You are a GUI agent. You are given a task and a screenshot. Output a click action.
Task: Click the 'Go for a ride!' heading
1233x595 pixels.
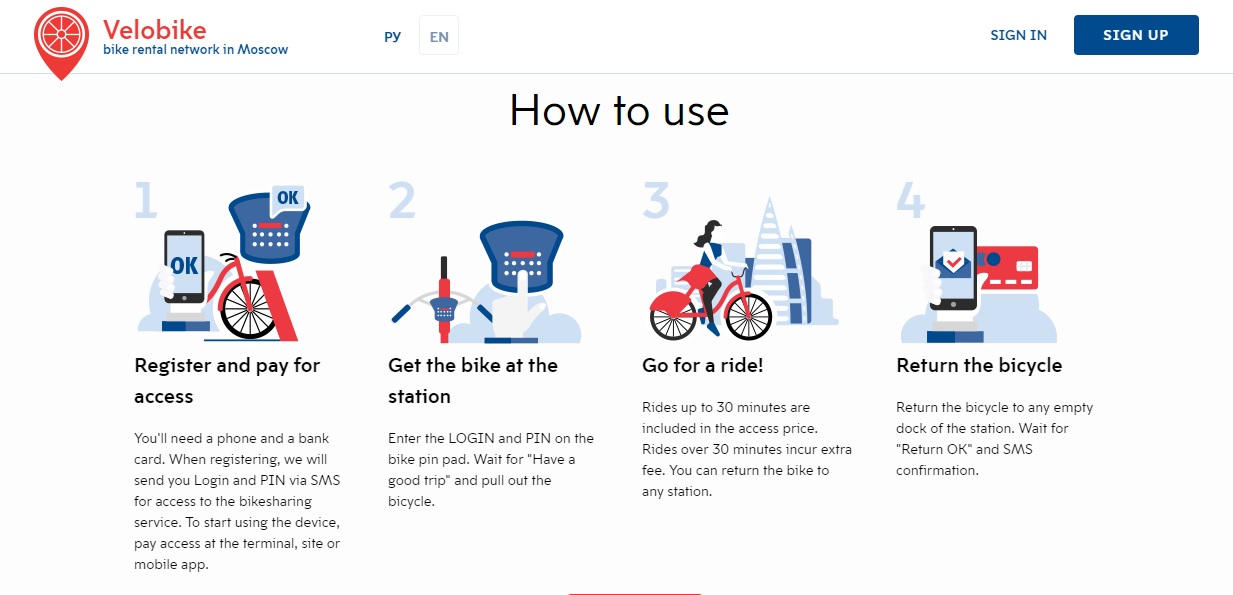coord(703,365)
